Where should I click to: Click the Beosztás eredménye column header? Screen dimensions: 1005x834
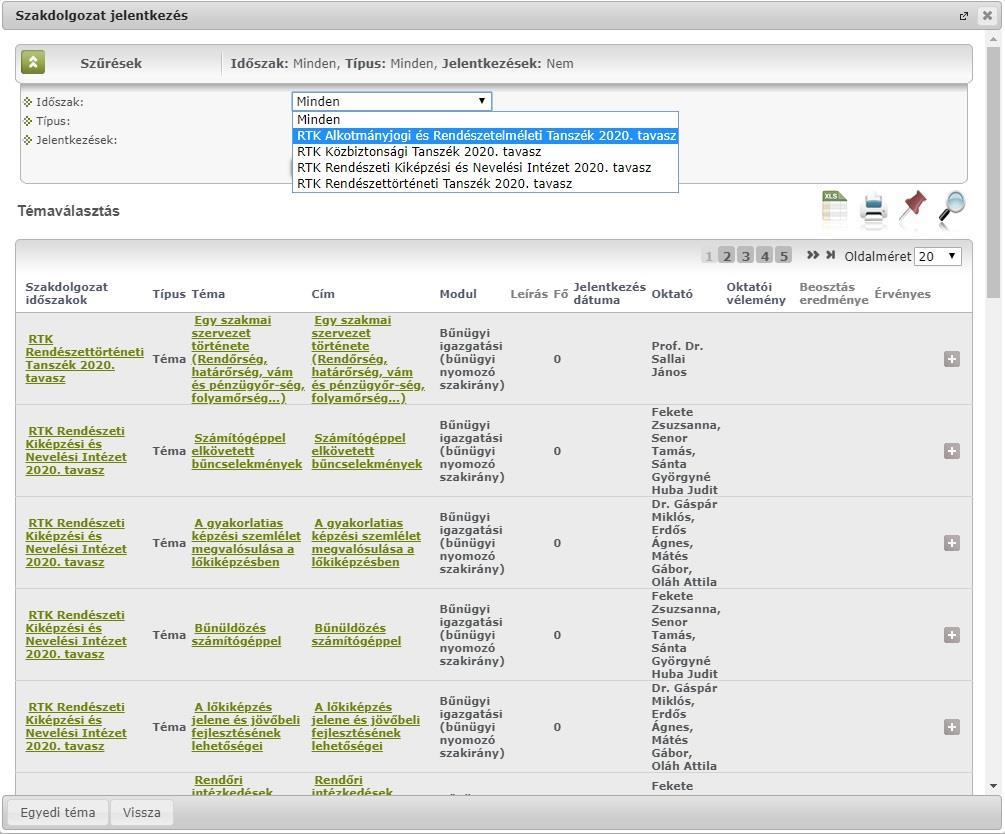tap(834, 294)
